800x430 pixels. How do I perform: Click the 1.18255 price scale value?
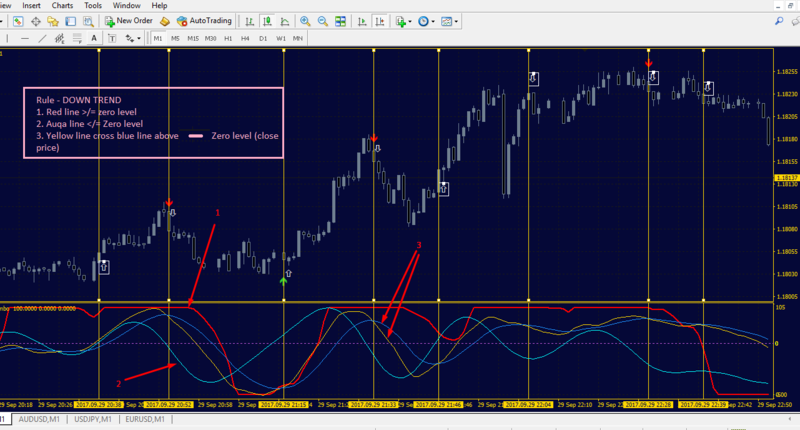click(787, 72)
